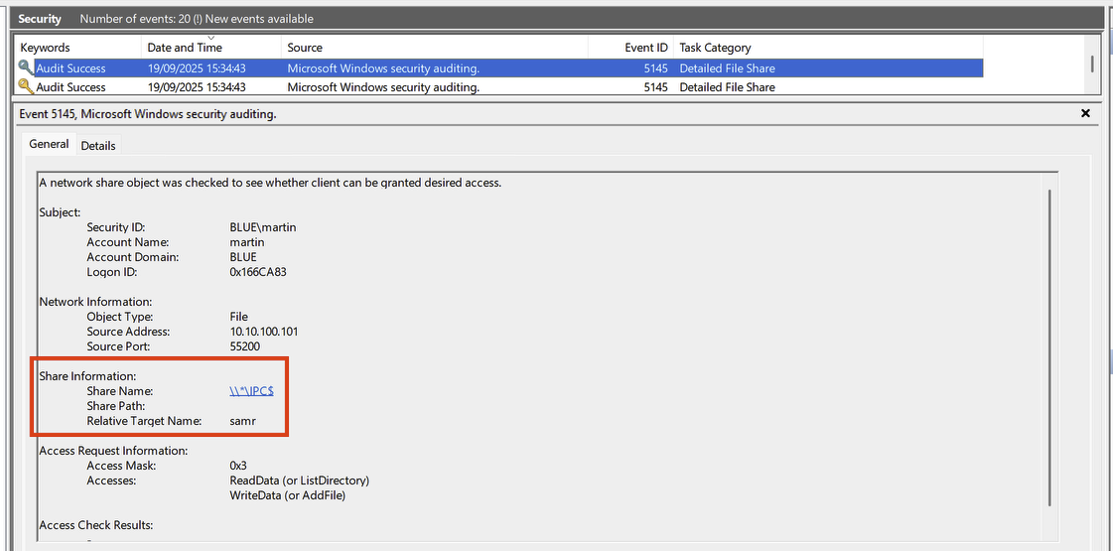Click the Source Address value 10.10.100.101
The height and width of the screenshot is (555, 1114).
(265, 332)
